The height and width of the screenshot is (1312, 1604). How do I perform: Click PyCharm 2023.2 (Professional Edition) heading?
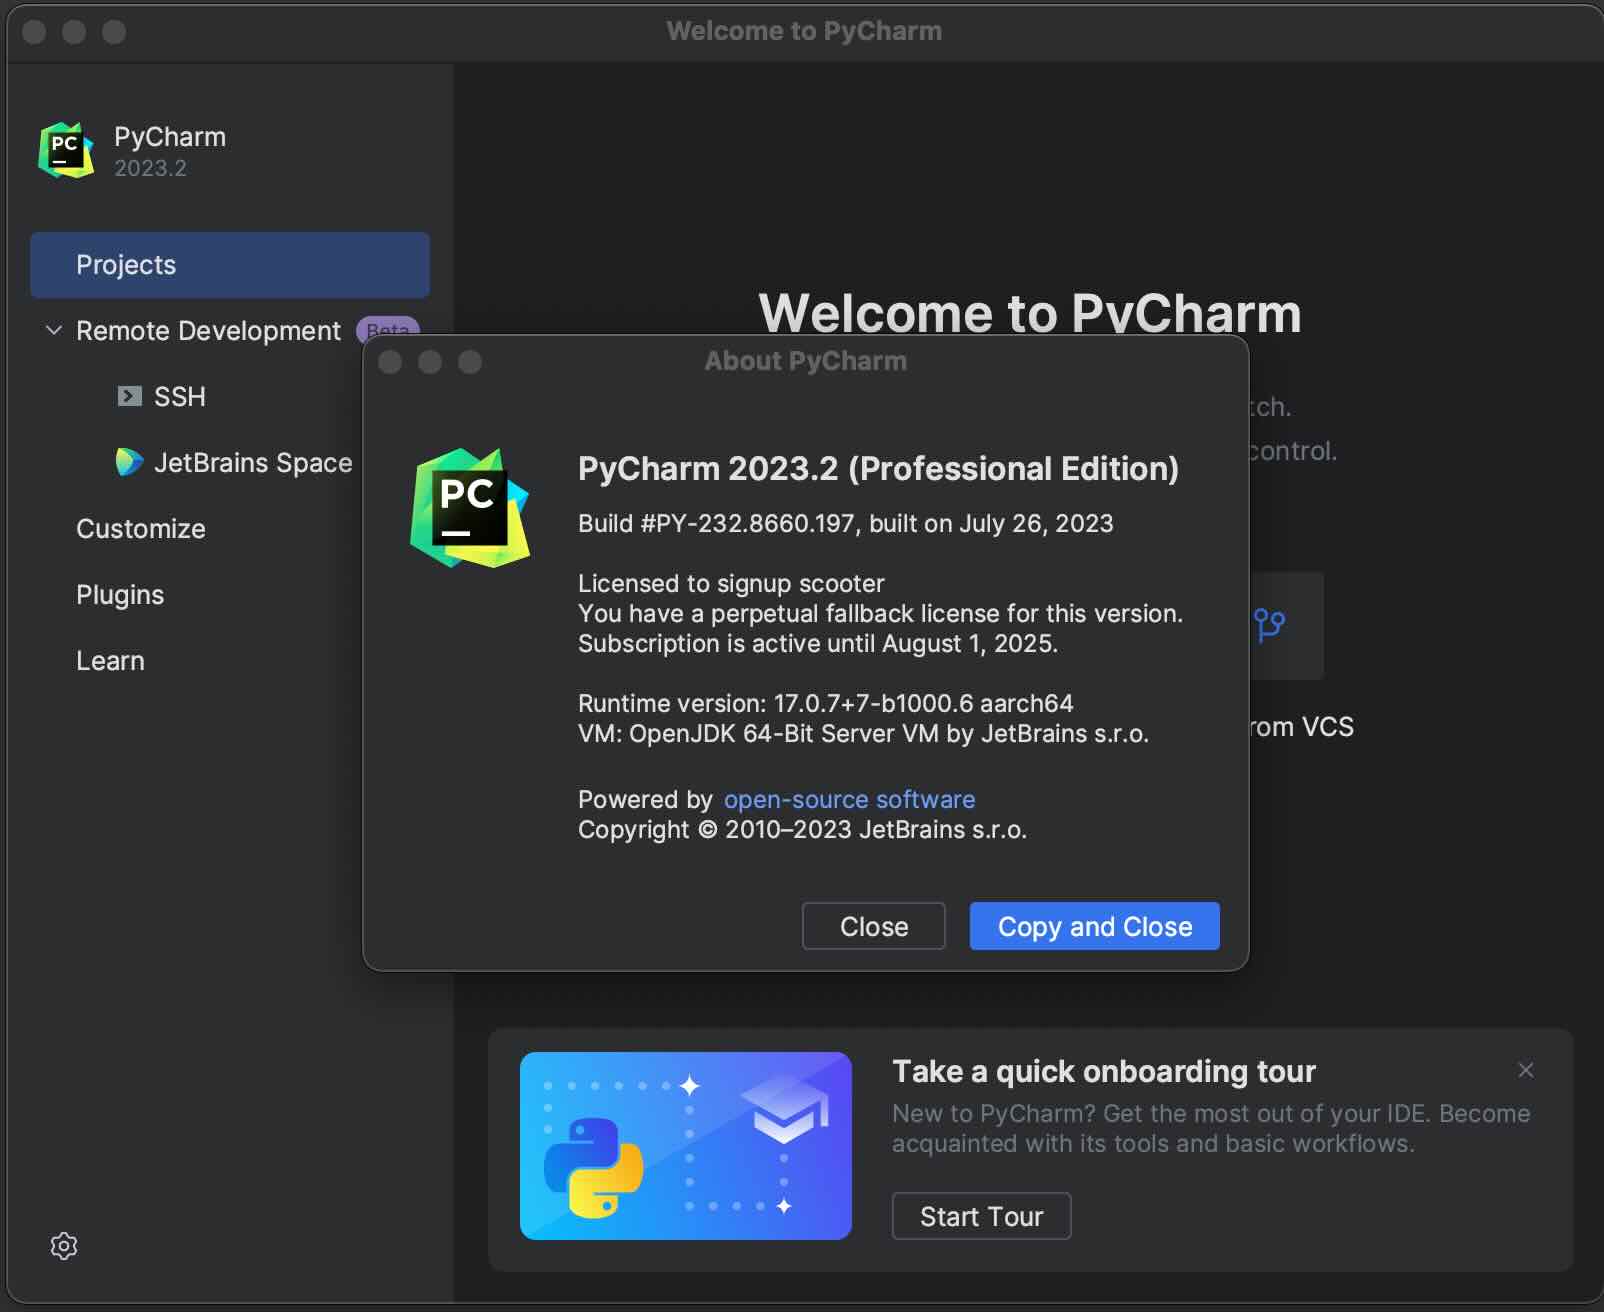(x=878, y=469)
